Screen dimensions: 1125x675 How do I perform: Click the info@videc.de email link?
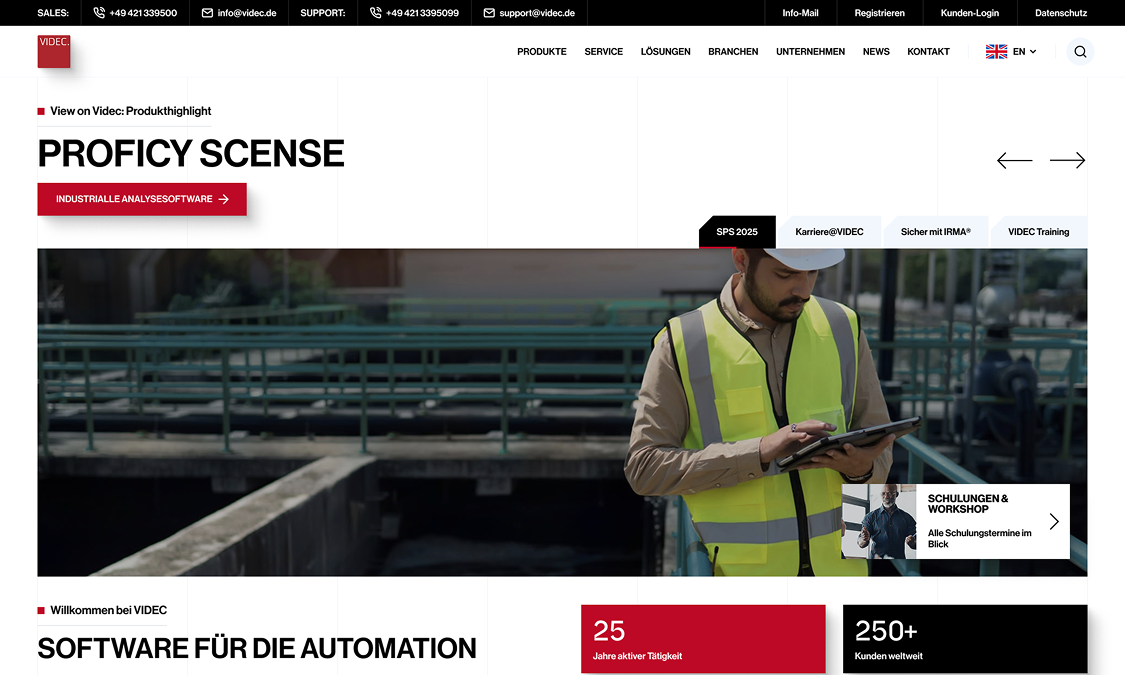[239, 13]
